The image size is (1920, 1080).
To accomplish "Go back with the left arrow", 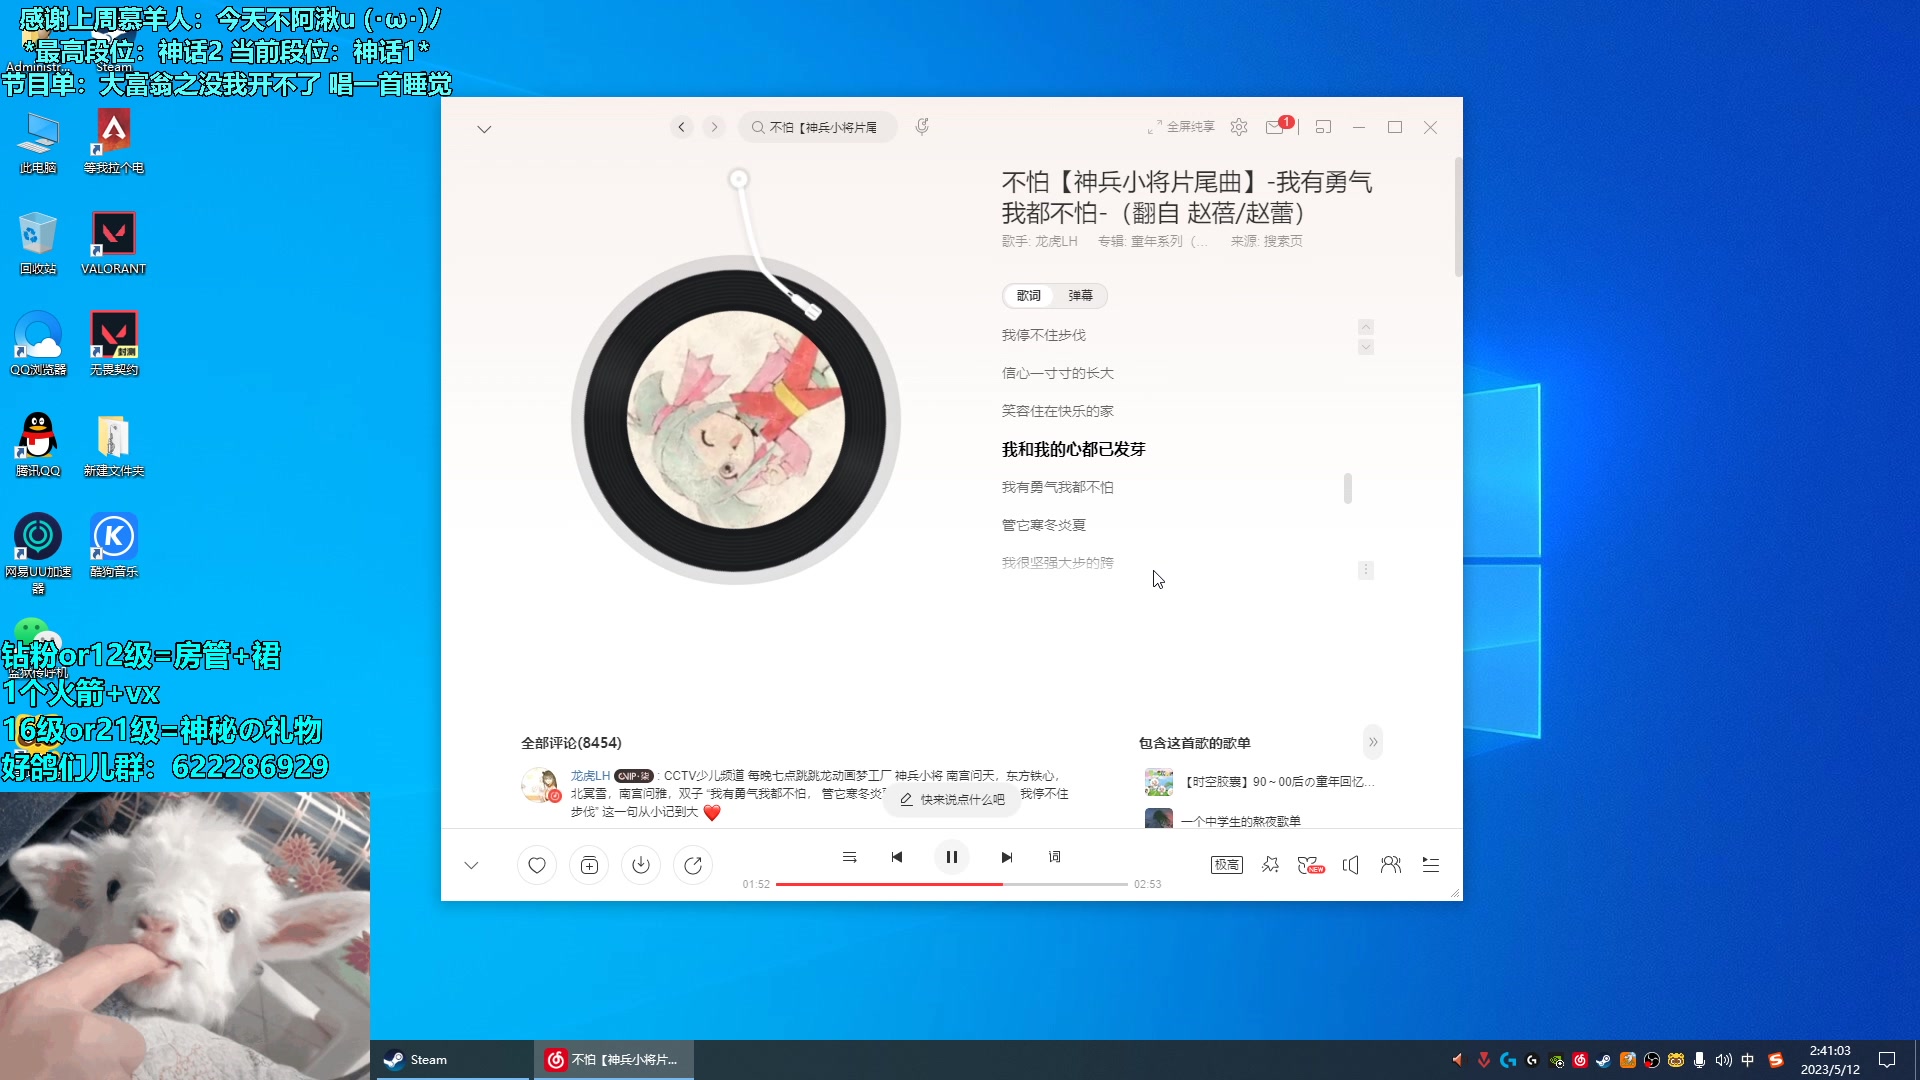I will point(682,127).
